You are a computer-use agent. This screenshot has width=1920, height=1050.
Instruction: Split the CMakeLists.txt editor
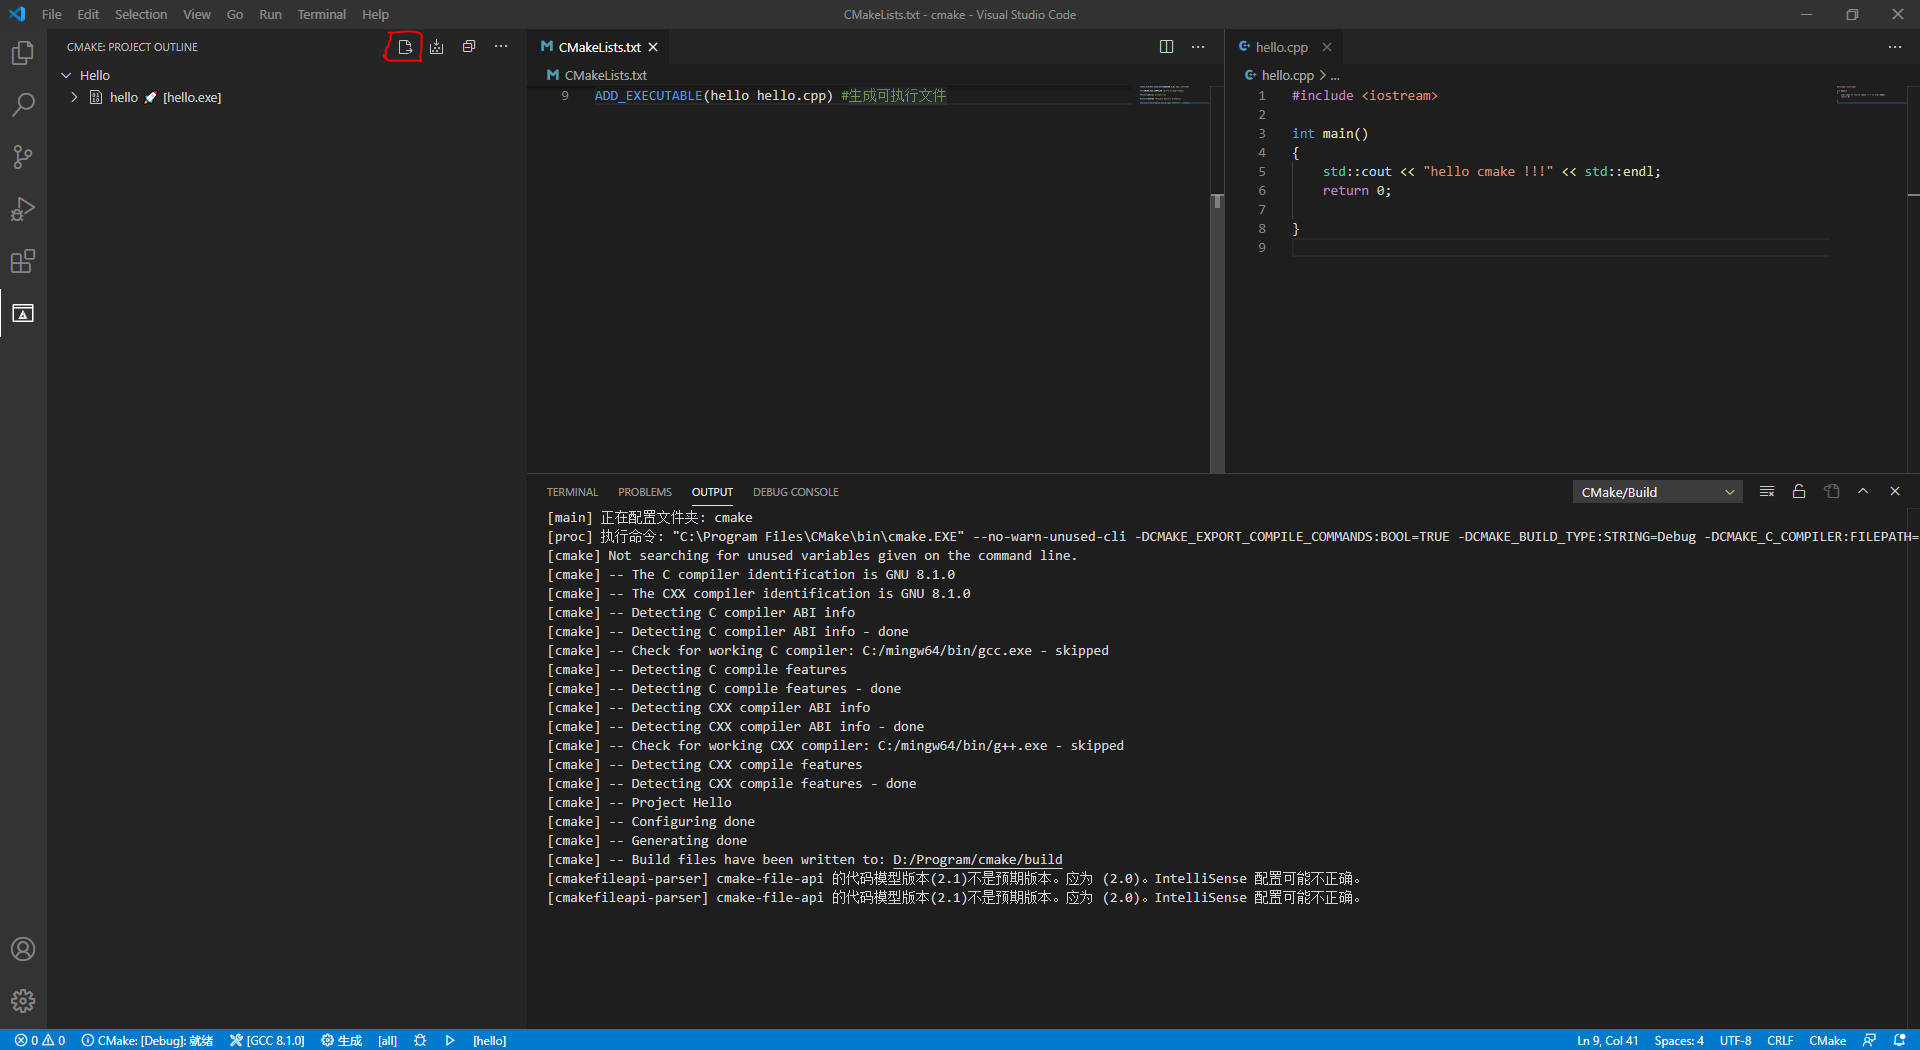[x=1167, y=46]
